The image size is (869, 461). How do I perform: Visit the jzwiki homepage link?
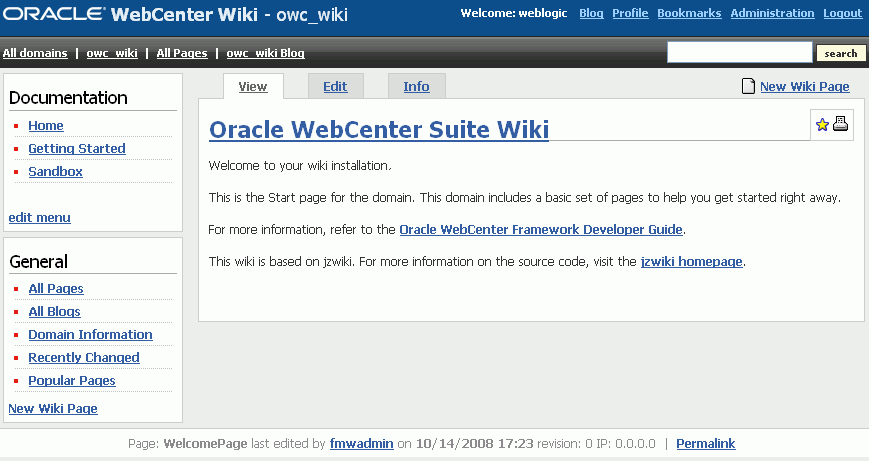click(692, 262)
